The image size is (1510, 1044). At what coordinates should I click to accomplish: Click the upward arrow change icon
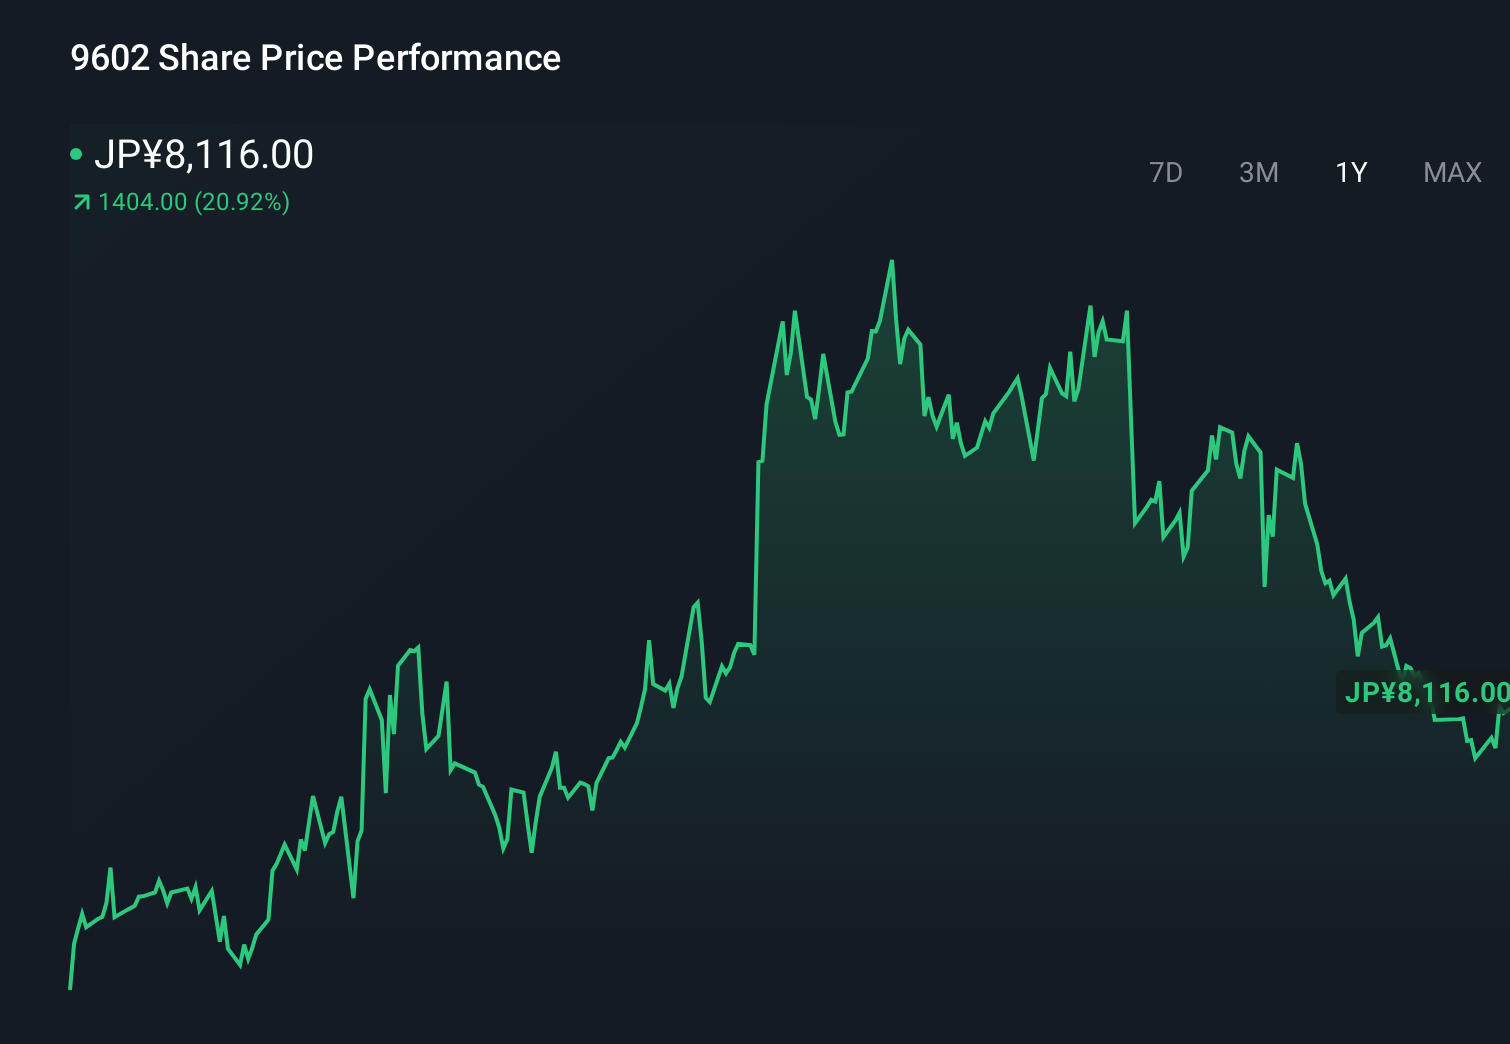pyautogui.click(x=82, y=203)
